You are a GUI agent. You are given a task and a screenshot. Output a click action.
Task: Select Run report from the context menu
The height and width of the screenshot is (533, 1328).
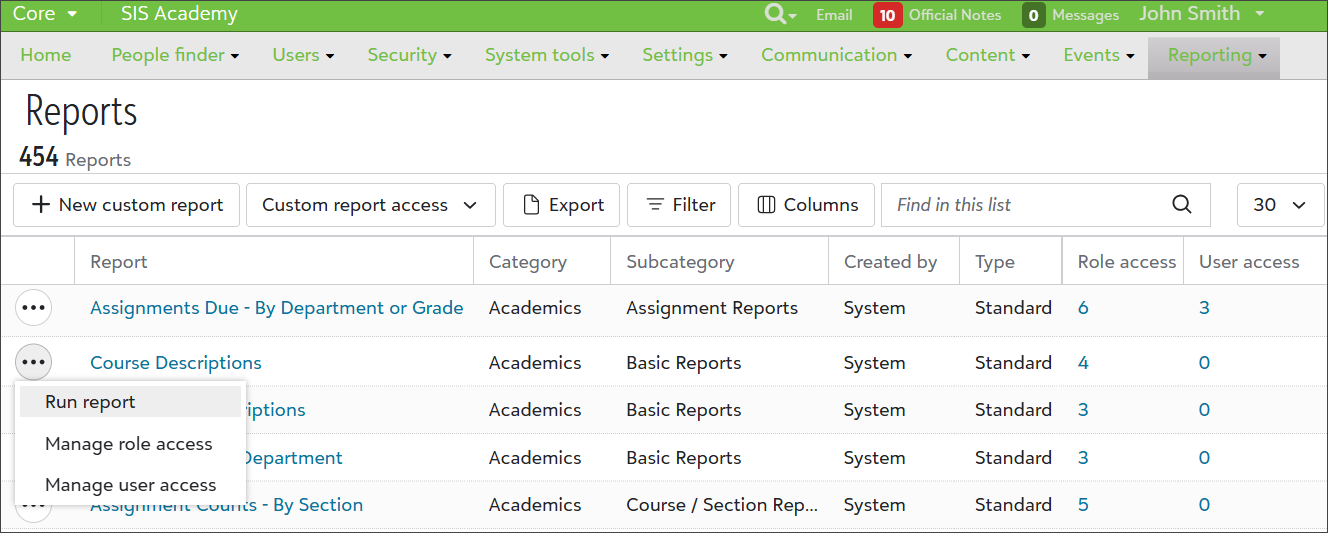[x=90, y=402]
